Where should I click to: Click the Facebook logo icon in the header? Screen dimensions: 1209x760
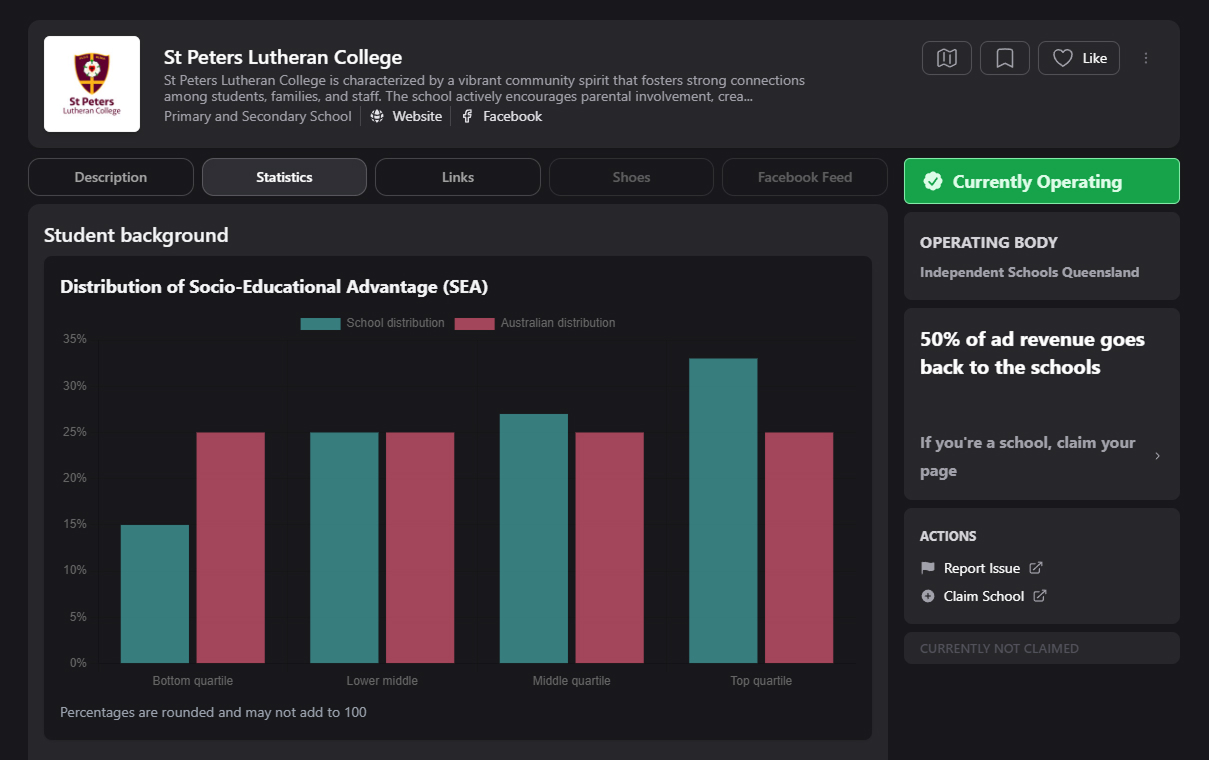[x=467, y=116]
